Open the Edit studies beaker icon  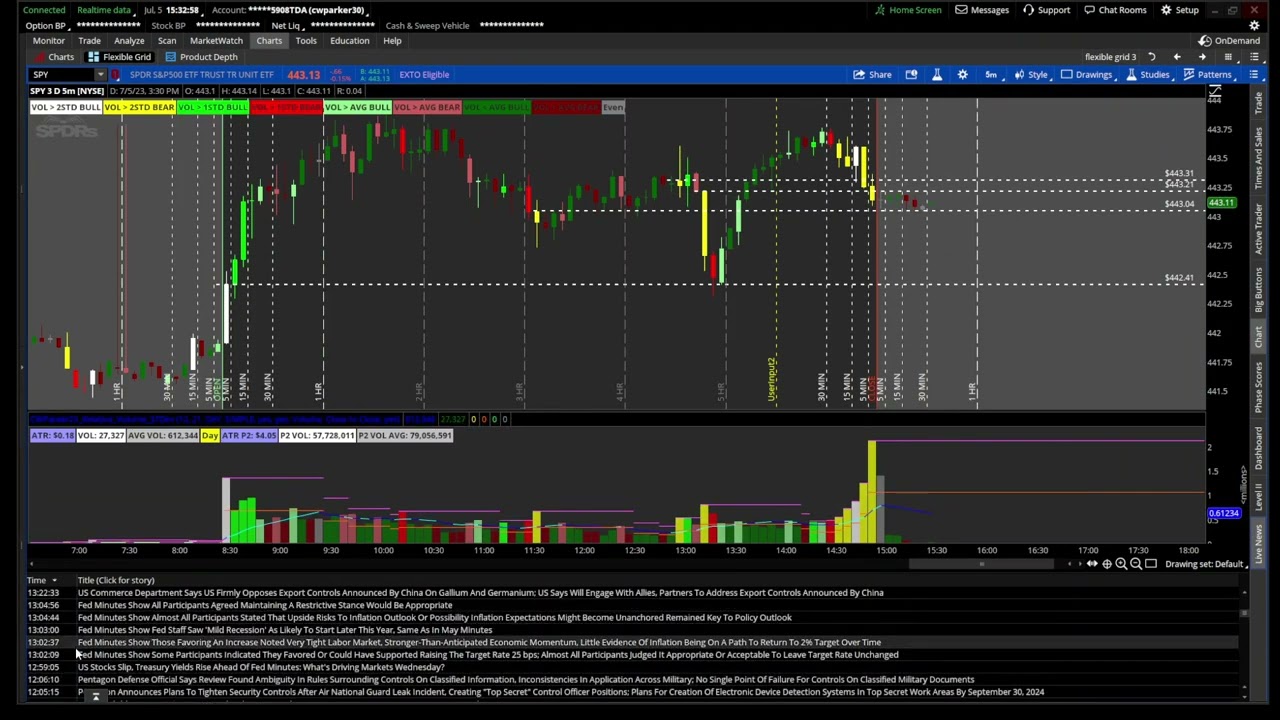(x=937, y=74)
